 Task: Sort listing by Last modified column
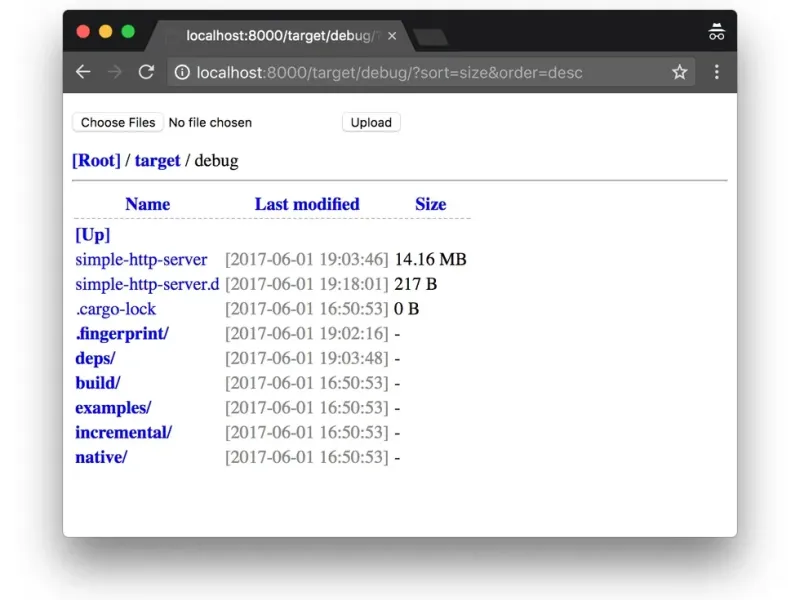307,204
